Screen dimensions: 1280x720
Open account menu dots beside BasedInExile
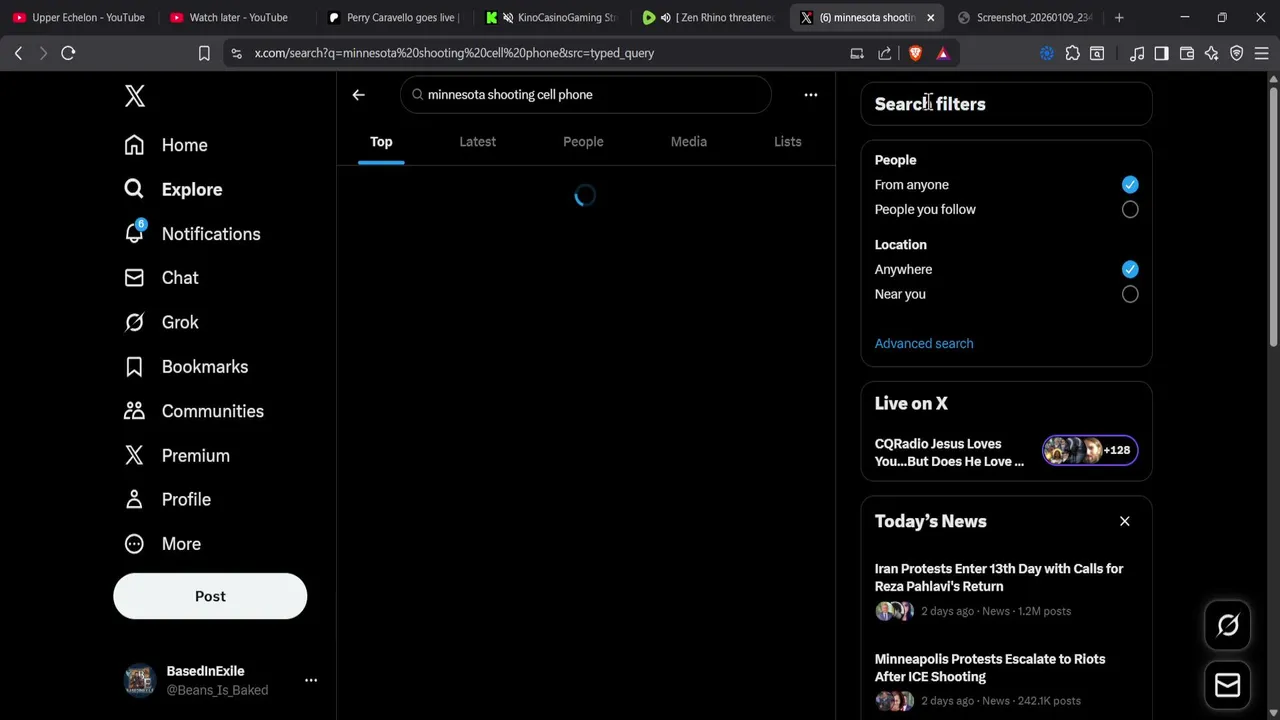(311, 680)
